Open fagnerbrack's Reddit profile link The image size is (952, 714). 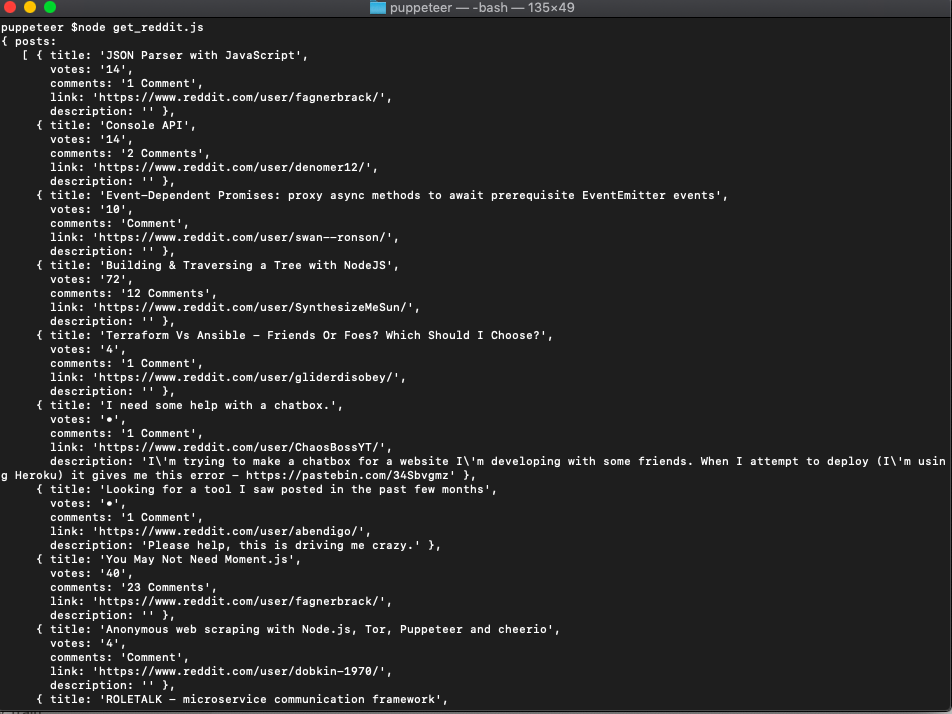246,97
